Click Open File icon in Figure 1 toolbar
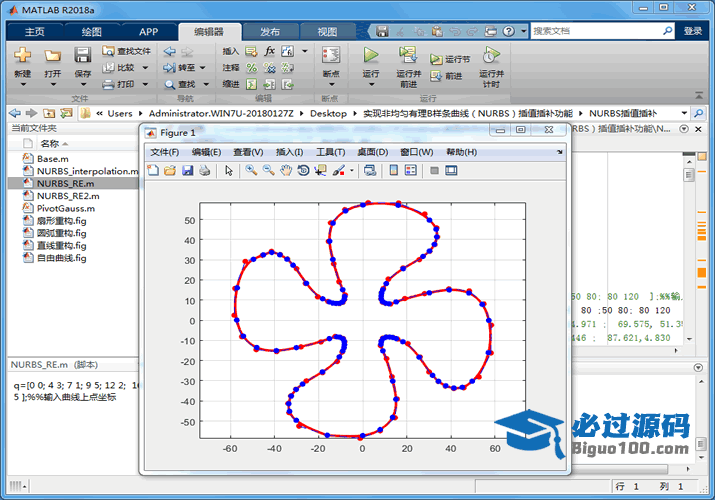Screen dimensions: 715x500 point(170,170)
